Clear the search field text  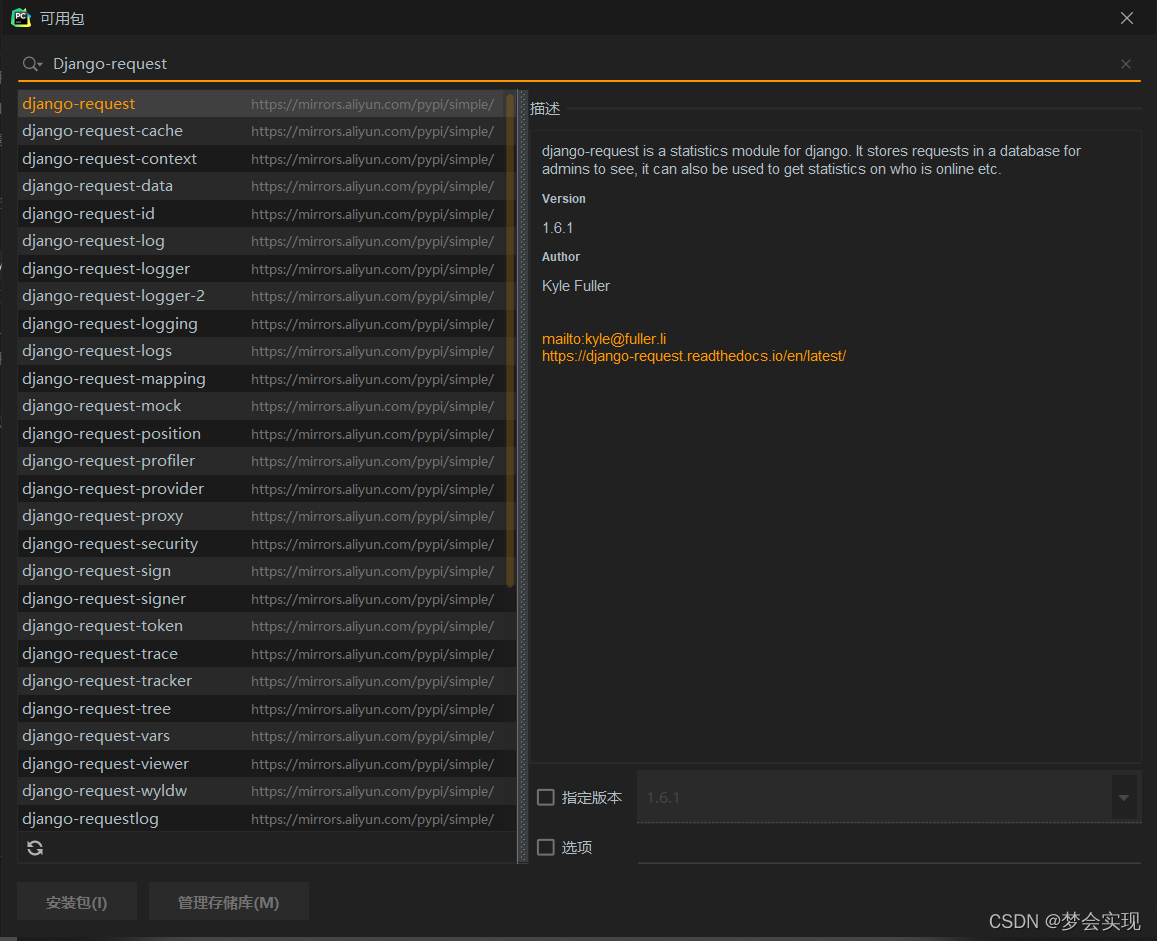pyautogui.click(x=1126, y=64)
